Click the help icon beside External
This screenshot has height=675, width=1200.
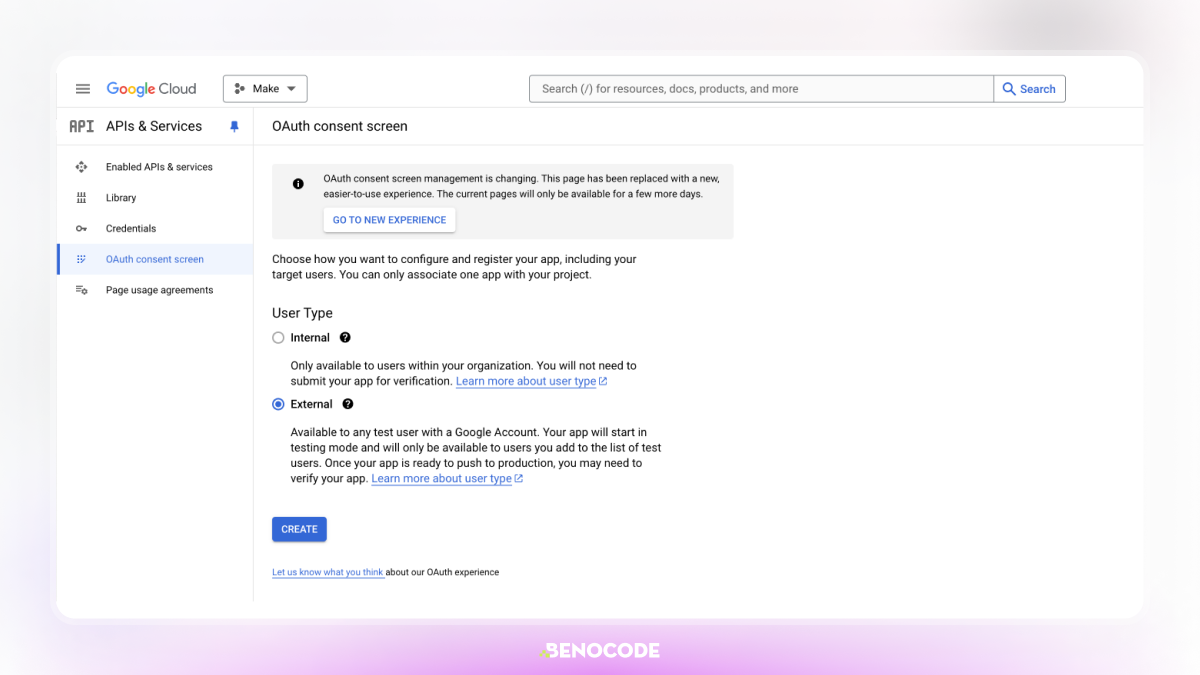click(348, 404)
